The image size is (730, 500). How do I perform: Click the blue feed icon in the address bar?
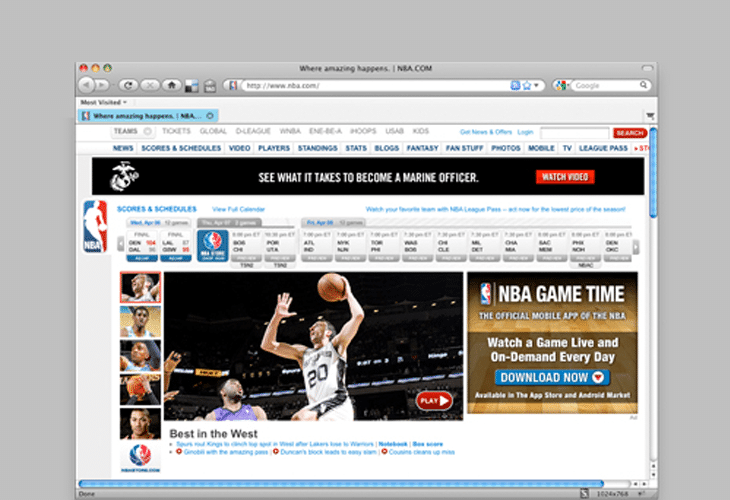515,86
